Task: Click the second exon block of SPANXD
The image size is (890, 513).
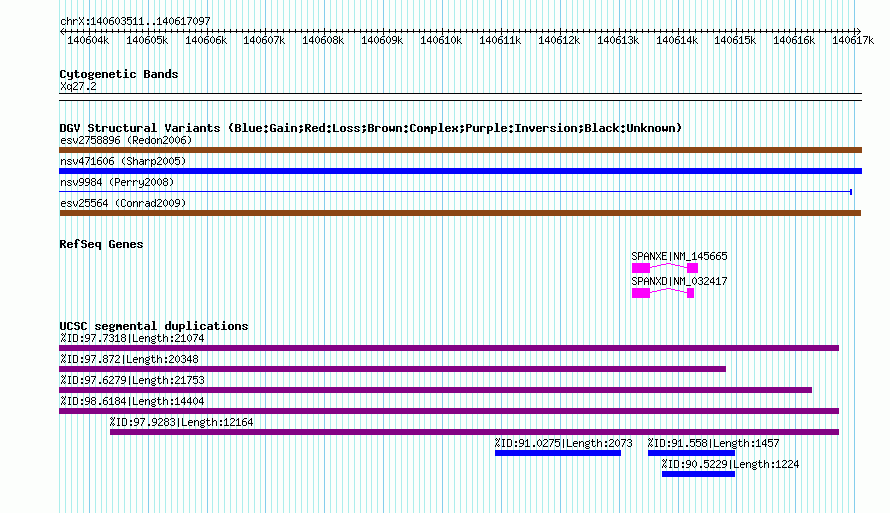Action: (x=690, y=293)
